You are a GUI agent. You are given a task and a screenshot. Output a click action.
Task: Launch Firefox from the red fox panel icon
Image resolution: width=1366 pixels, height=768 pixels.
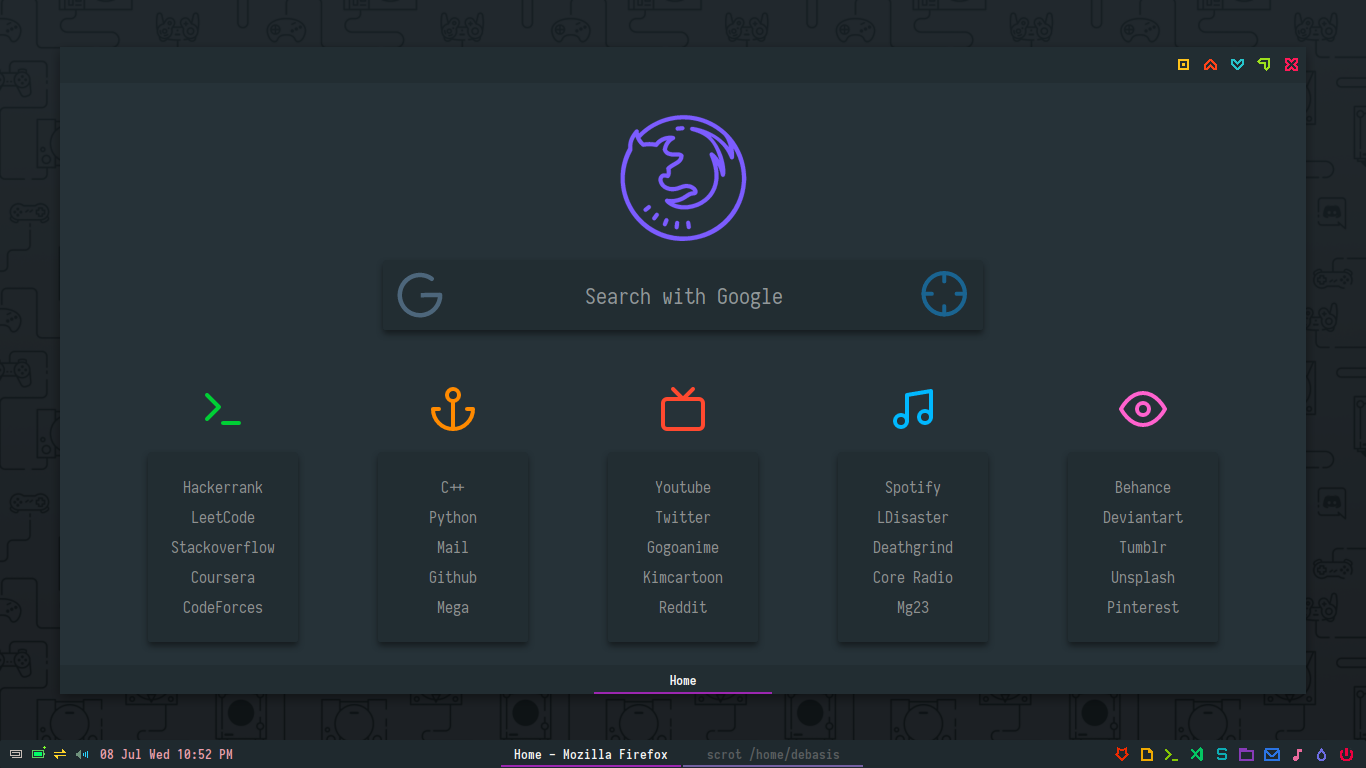[1122, 754]
